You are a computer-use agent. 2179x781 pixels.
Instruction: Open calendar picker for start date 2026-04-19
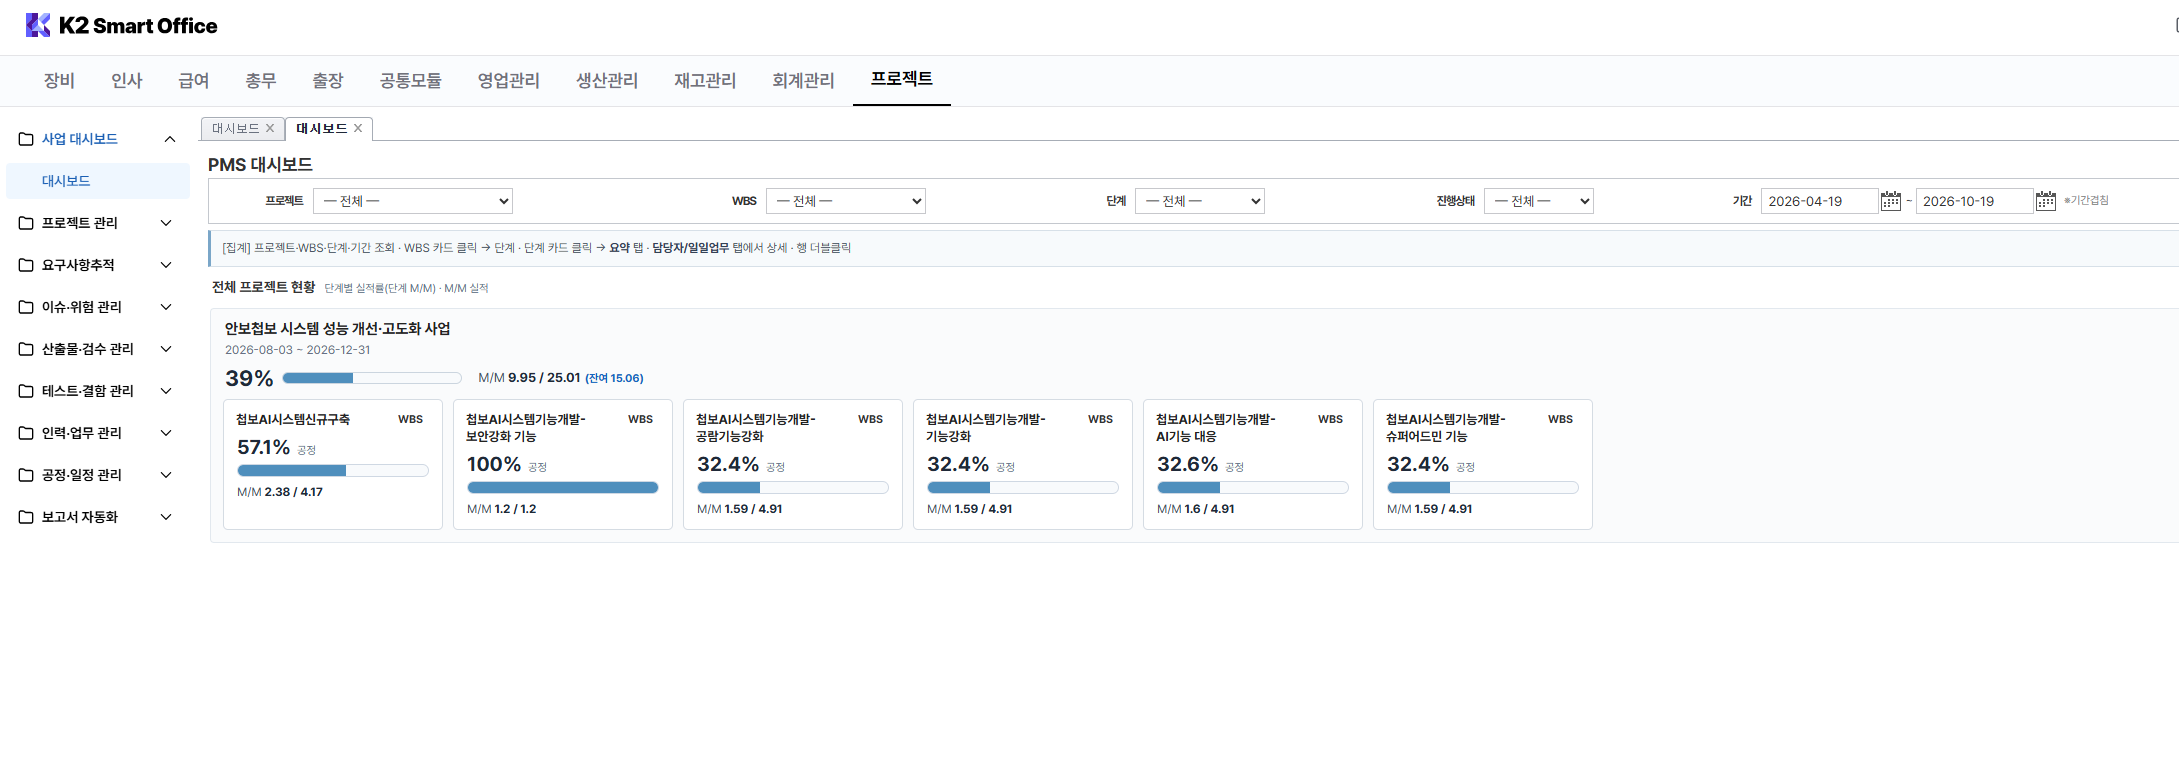click(1890, 201)
